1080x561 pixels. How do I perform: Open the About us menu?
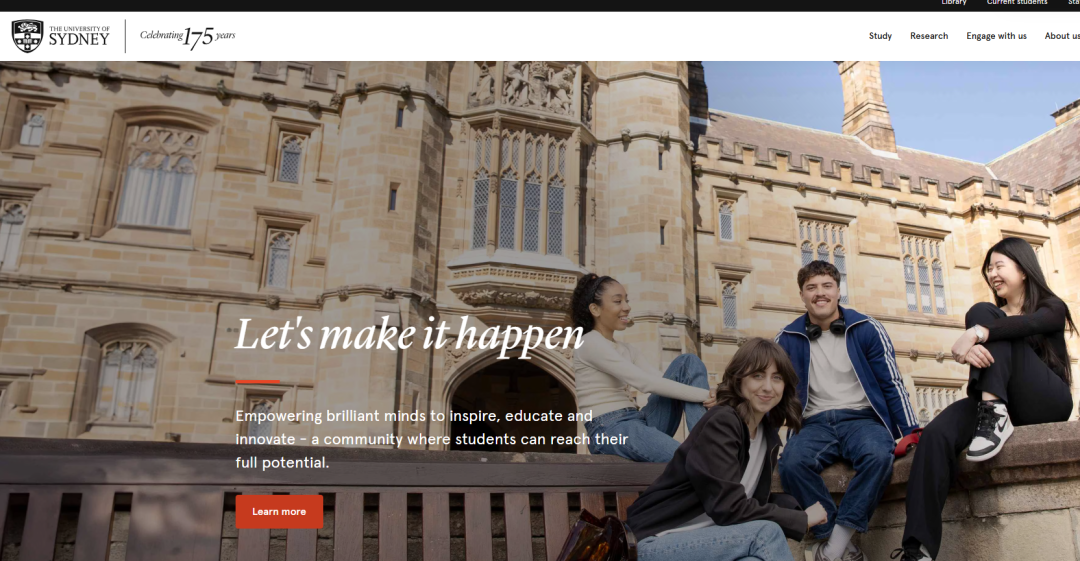1062,36
